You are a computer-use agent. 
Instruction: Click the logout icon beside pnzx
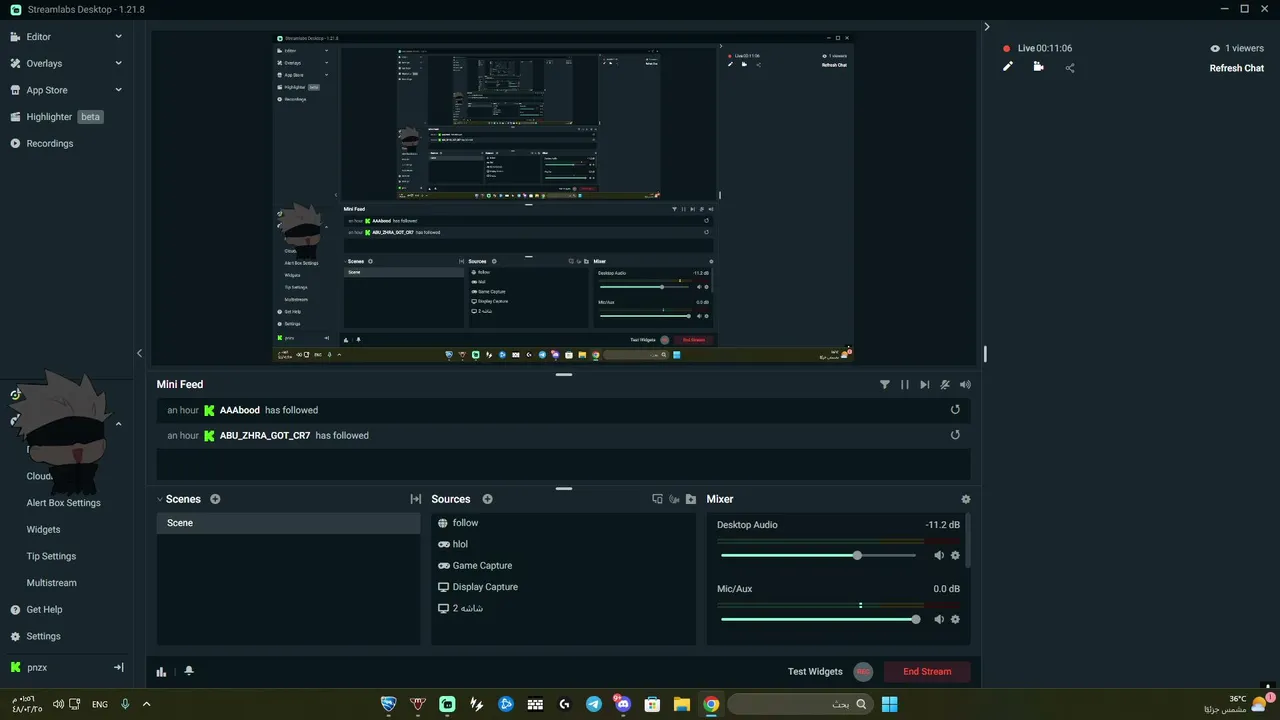pyautogui.click(x=118, y=667)
